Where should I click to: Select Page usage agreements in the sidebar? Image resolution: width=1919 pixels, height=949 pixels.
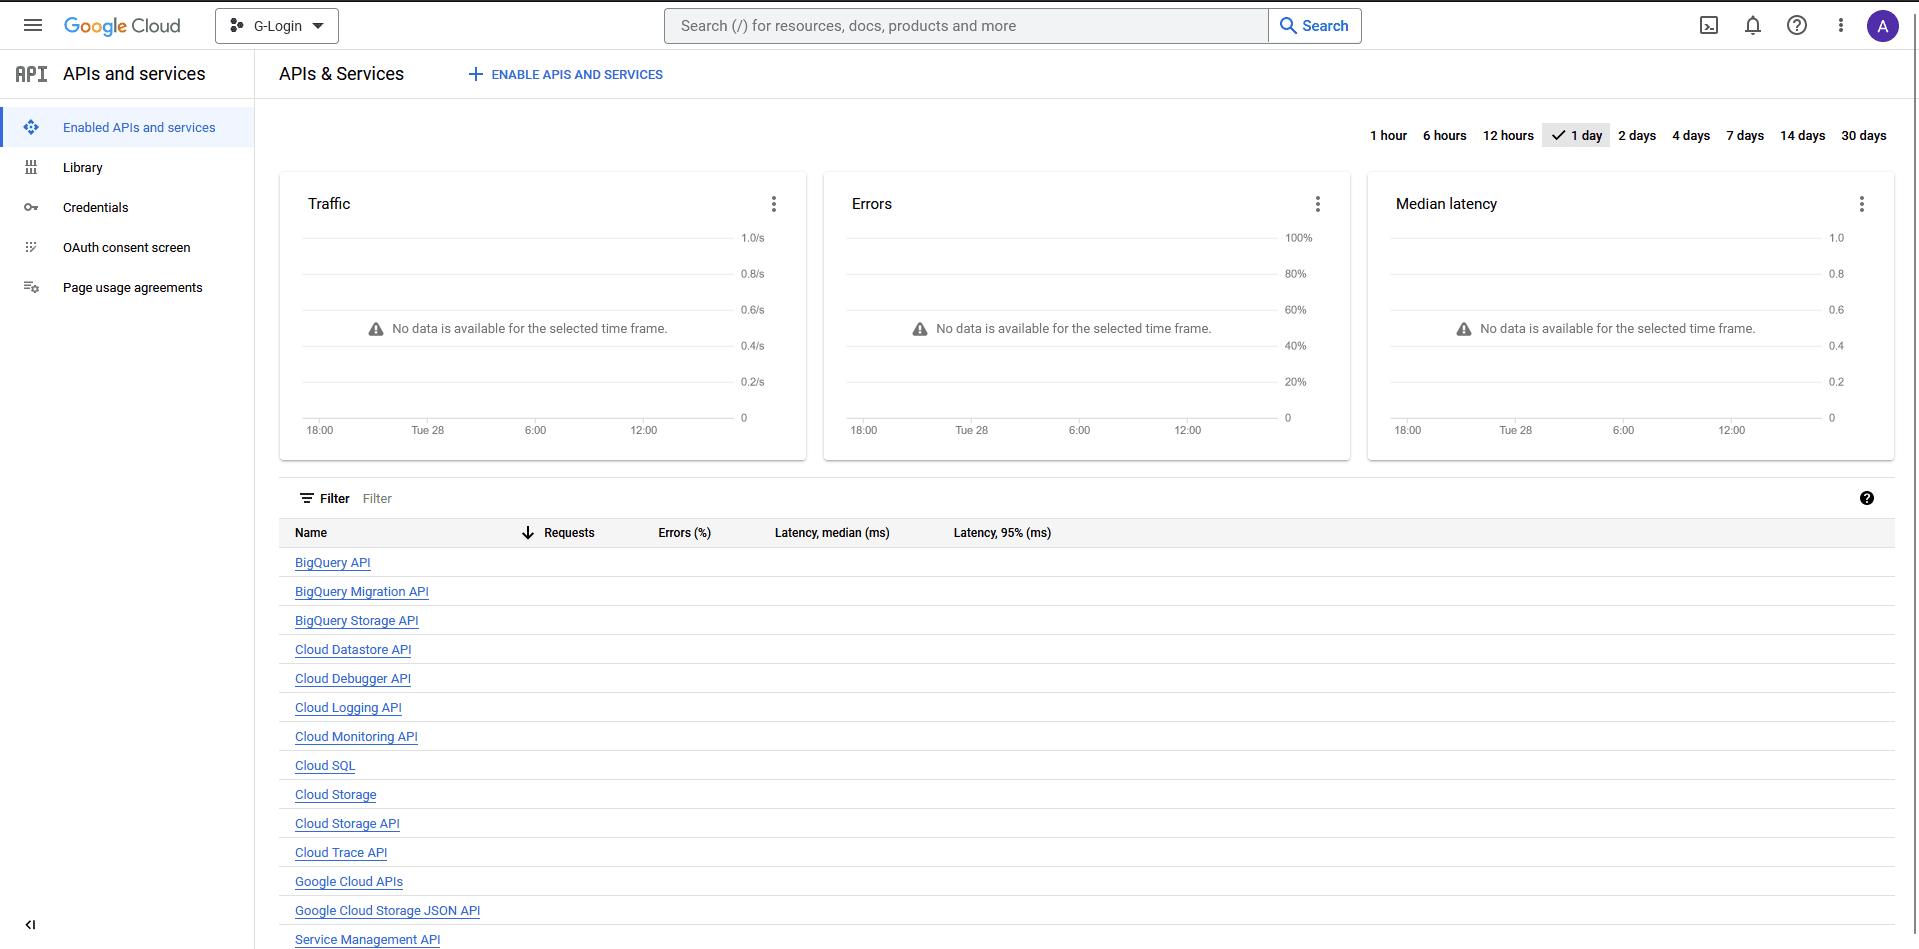coord(132,287)
